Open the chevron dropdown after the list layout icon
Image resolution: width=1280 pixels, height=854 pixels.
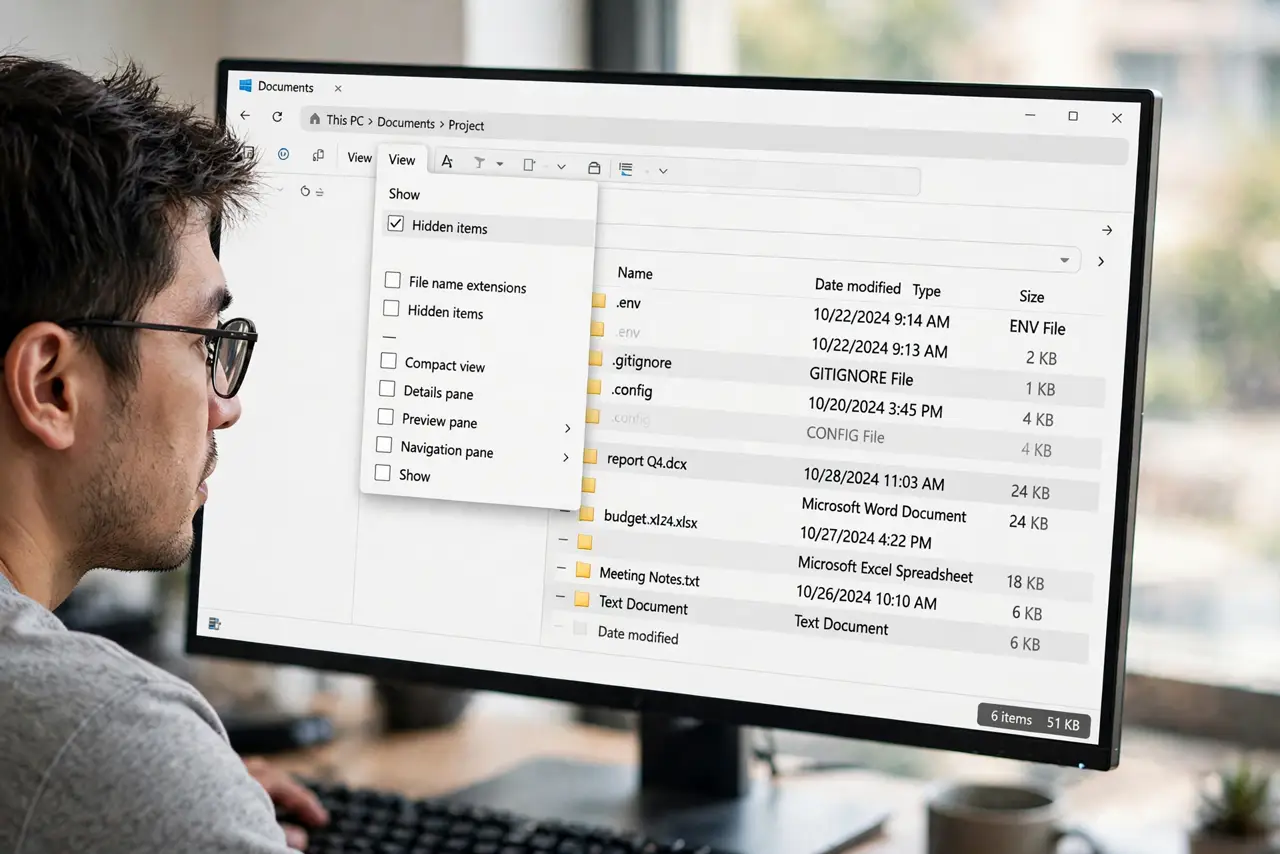663,171
